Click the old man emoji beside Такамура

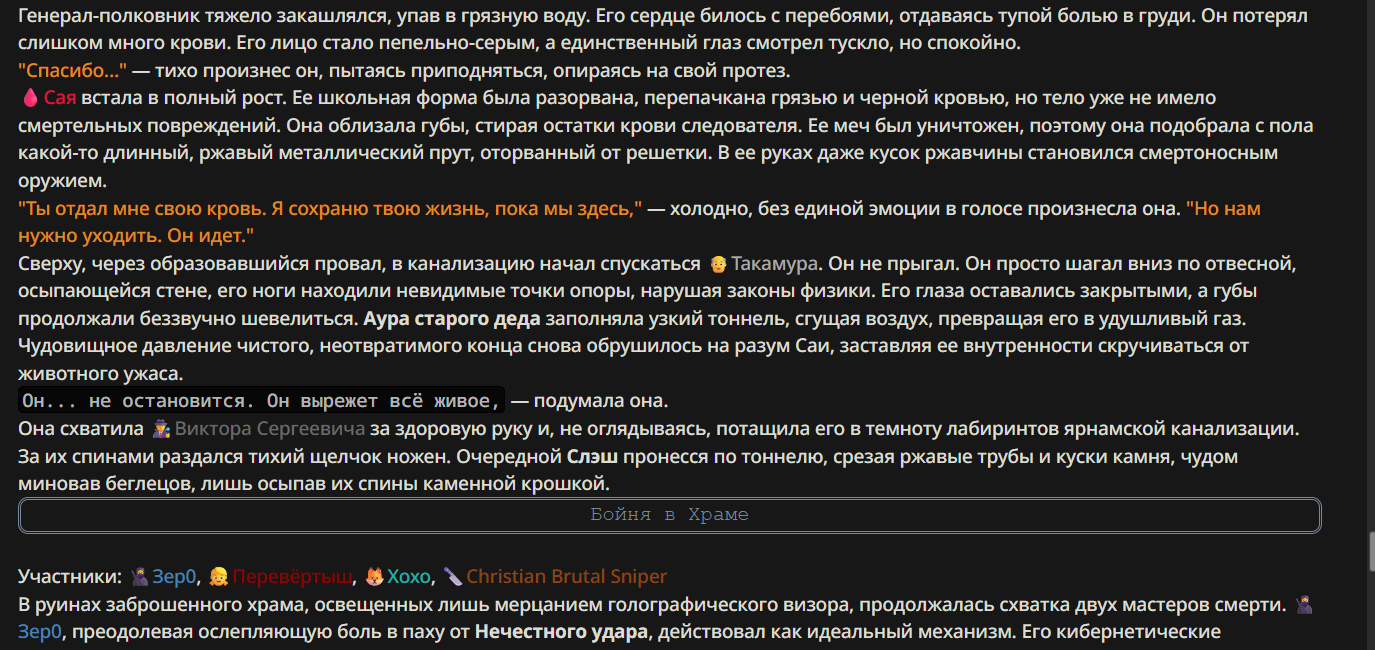[x=717, y=264]
